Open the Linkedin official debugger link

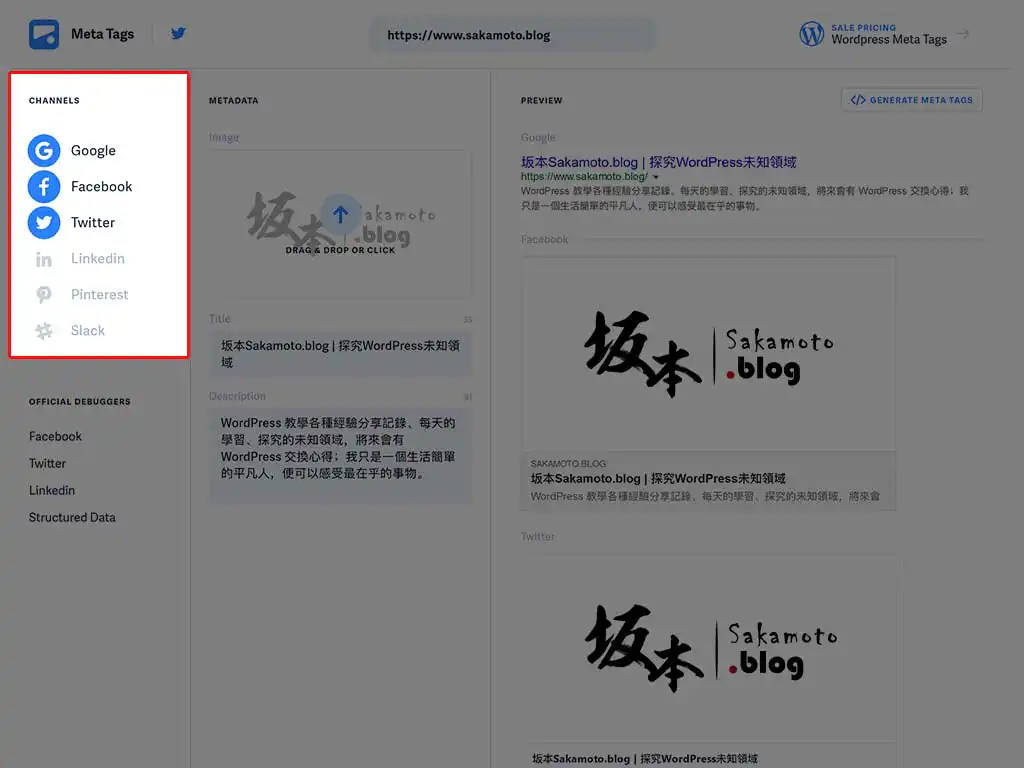(x=51, y=491)
